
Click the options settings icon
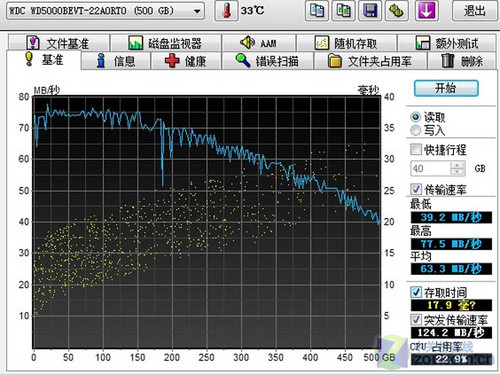(397, 11)
